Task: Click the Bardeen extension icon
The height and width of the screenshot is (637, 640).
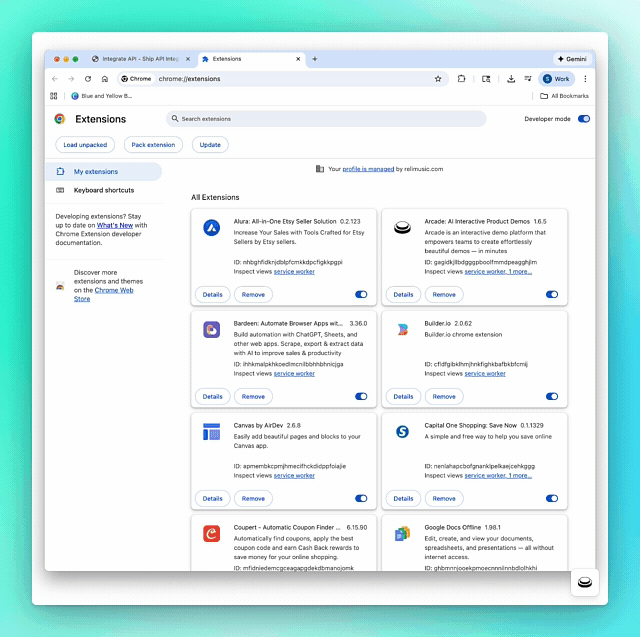Action: pyautogui.click(x=211, y=329)
